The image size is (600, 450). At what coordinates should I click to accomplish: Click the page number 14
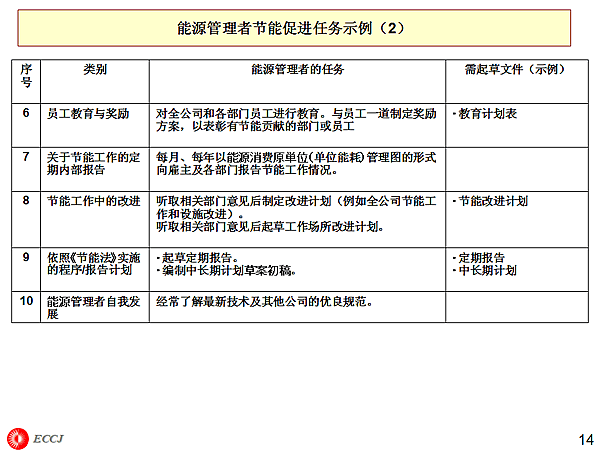tap(586, 440)
